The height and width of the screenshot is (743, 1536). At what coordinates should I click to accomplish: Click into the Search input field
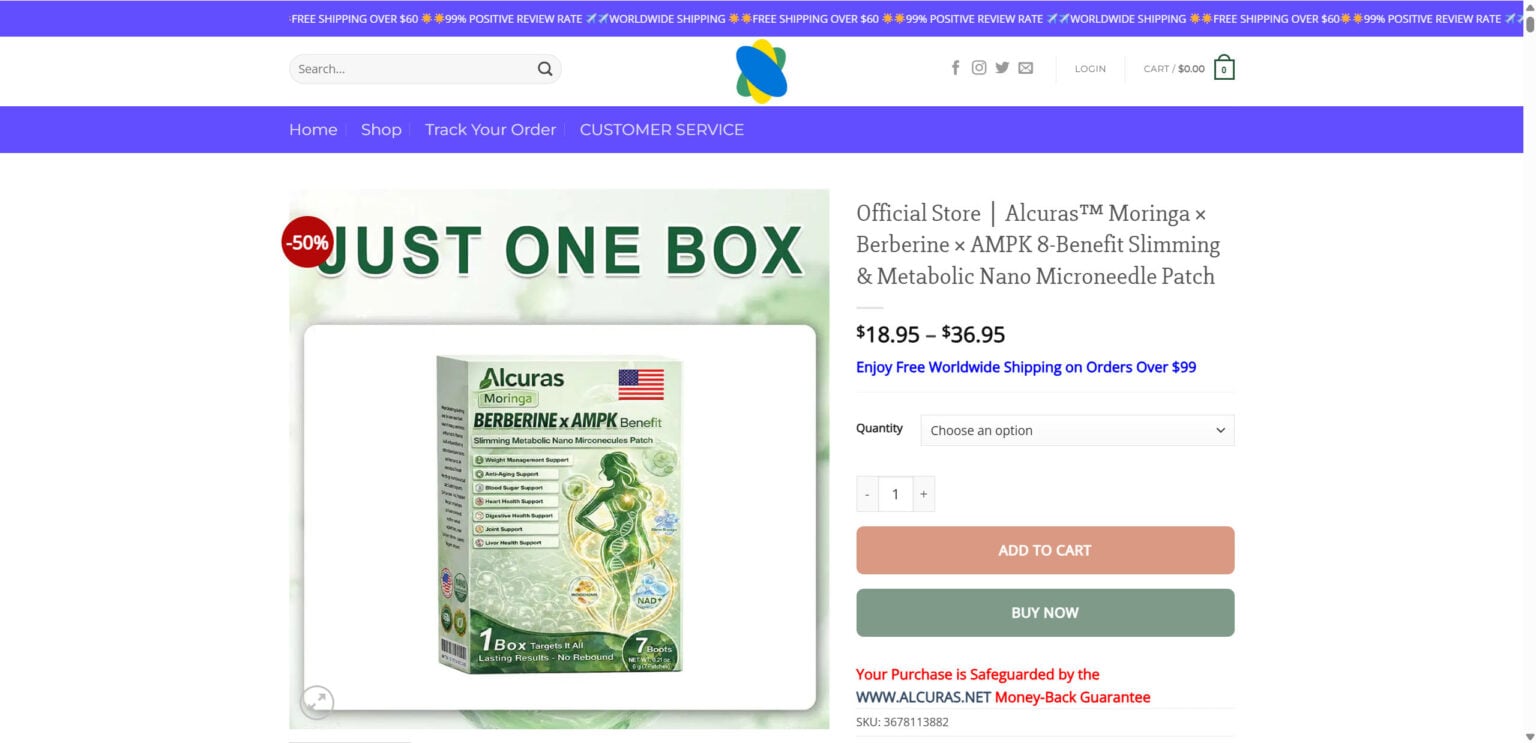click(412, 69)
